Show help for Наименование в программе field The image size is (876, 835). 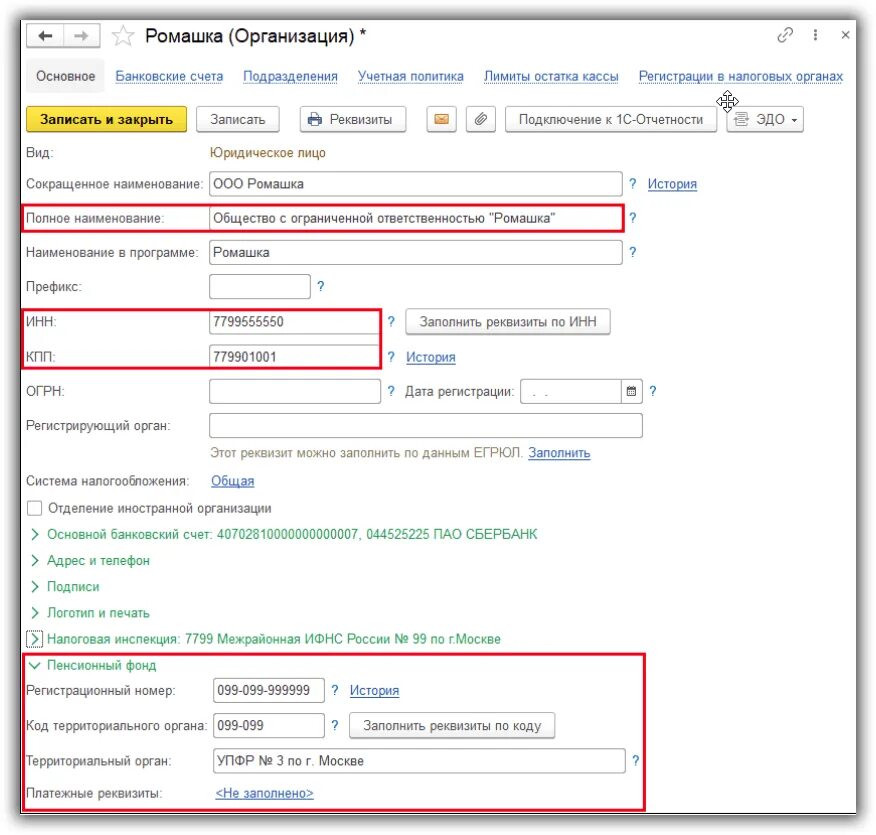(632, 252)
